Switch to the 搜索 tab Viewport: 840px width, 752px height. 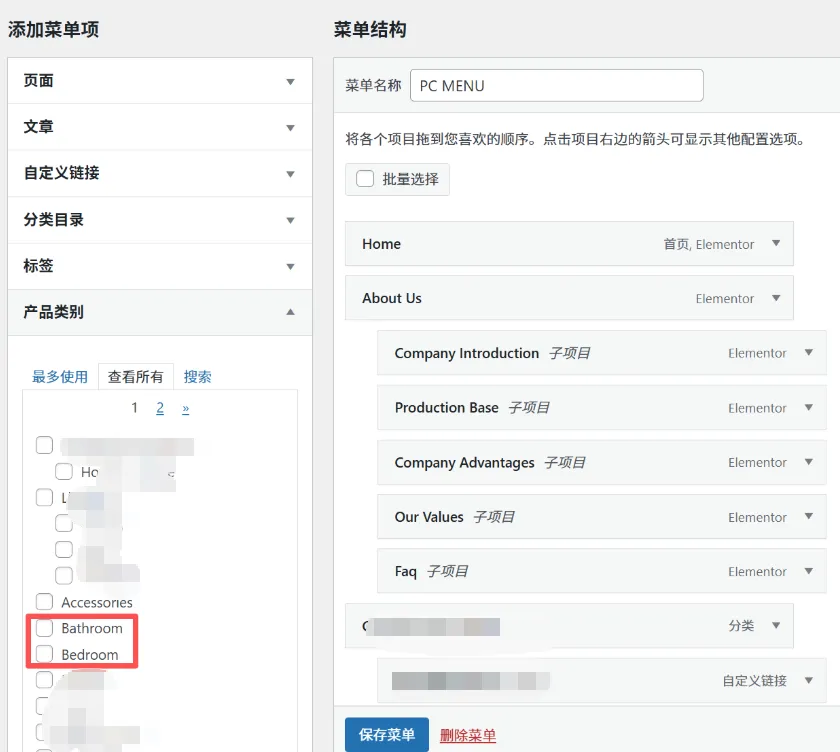(197, 376)
